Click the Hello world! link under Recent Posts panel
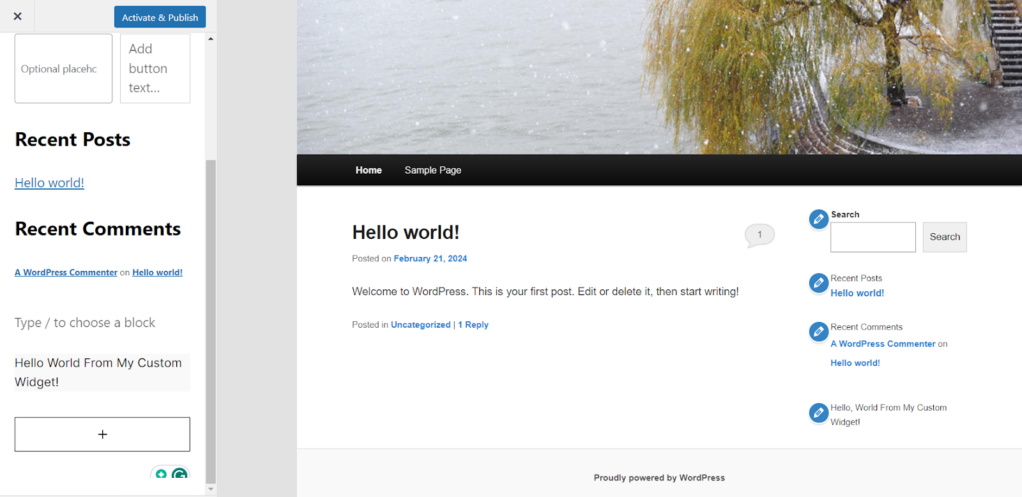1022x497 pixels. 50,183
